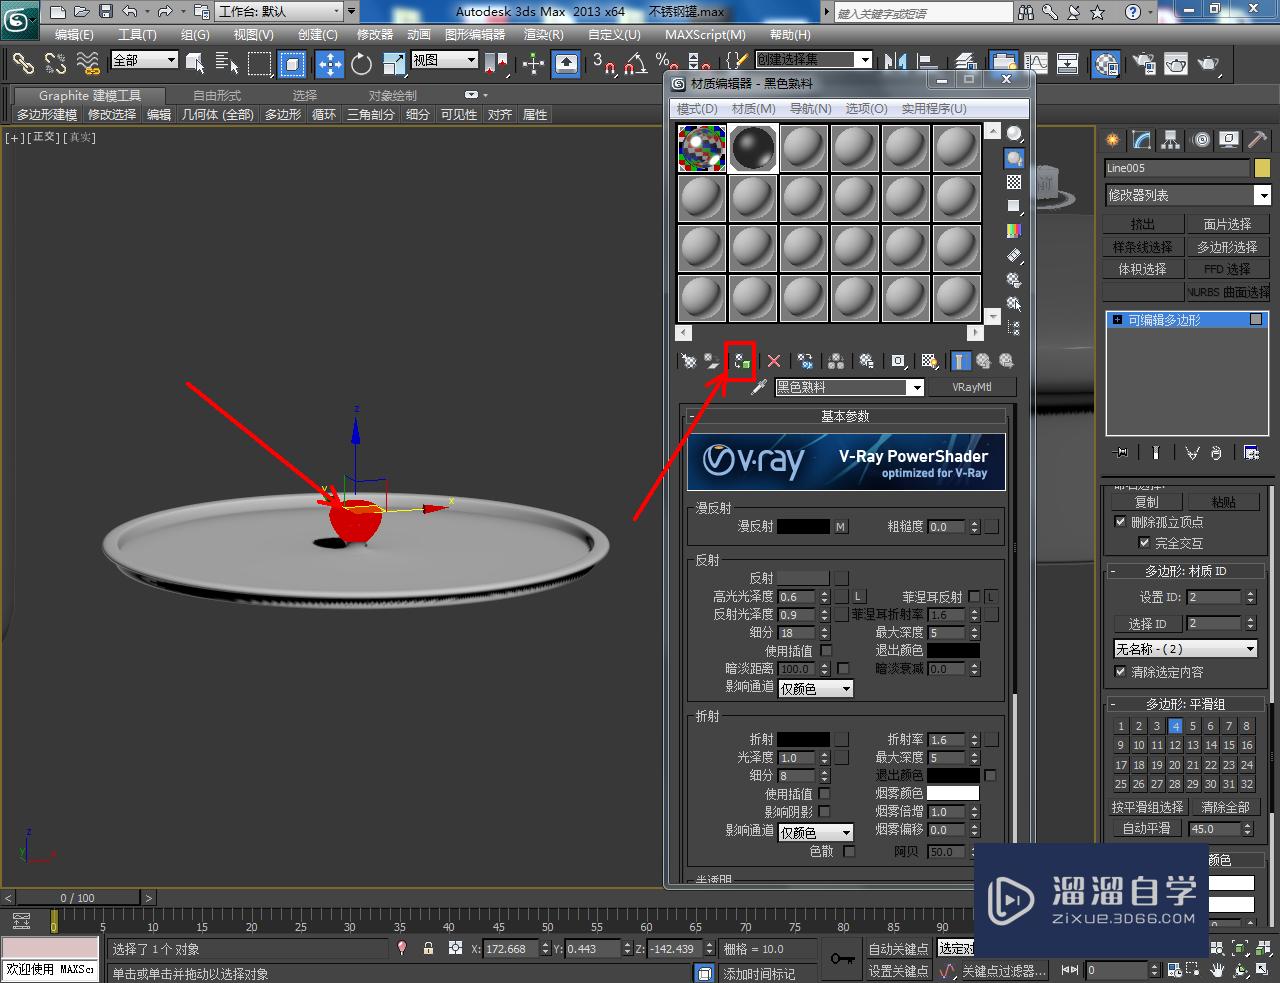Switch to the 自由形式 ribbon tab
Viewport: 1280px width, 983px height.
[x=217, y=95]
